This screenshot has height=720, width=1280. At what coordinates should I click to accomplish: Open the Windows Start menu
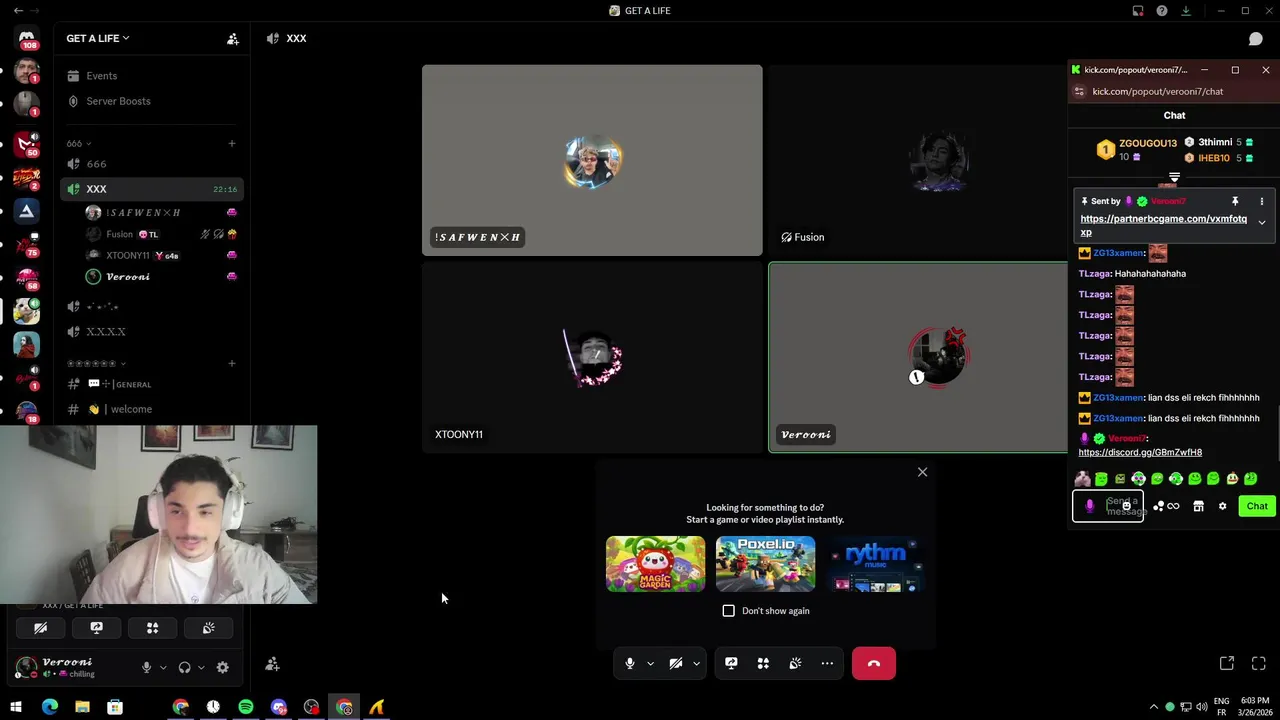(x=16, y=707)
